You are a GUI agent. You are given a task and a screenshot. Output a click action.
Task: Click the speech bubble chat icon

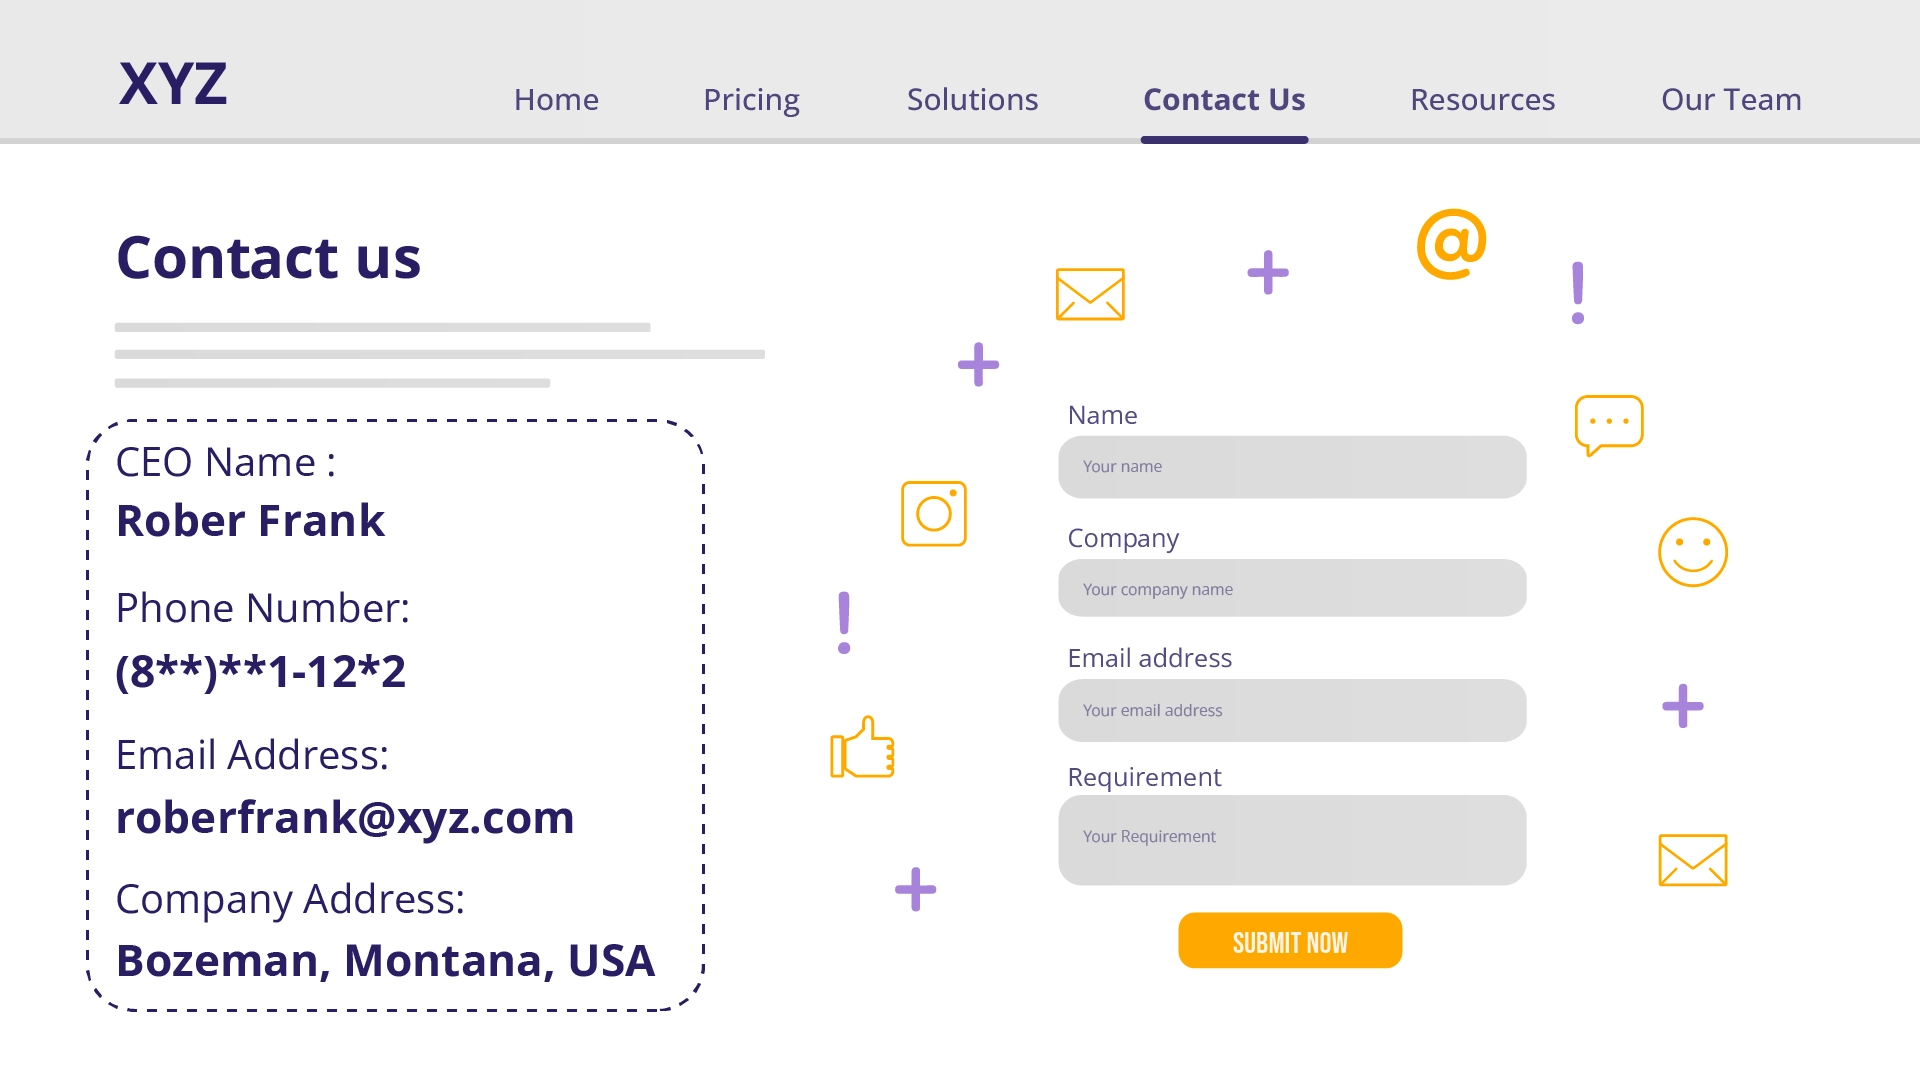point(1608,424)
